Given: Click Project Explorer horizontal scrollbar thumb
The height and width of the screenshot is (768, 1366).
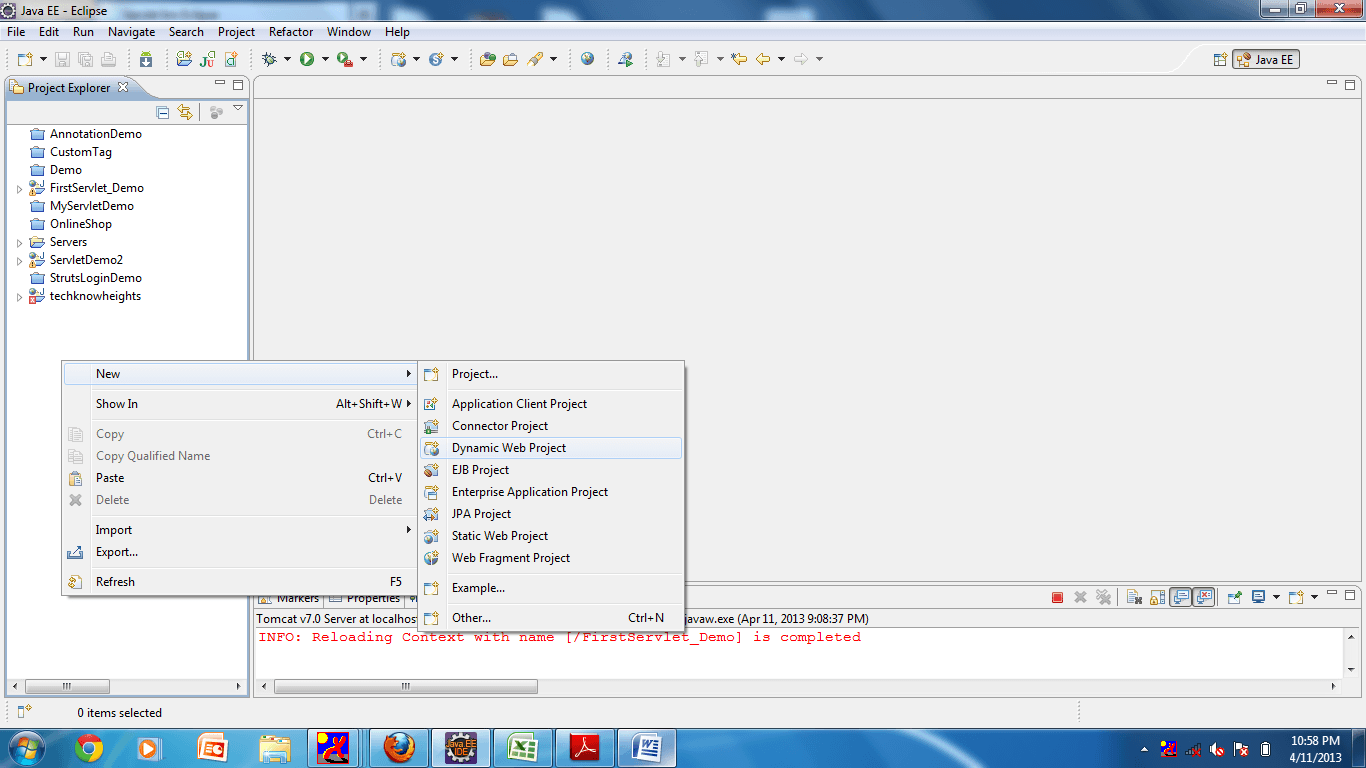Looking at the screenshot, I should [66, 687].
